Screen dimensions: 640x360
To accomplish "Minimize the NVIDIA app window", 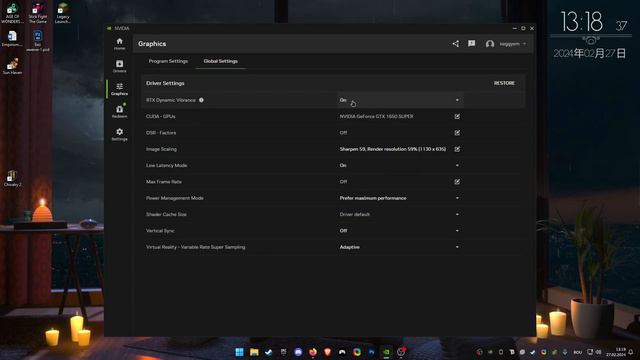I will [514, 28].
